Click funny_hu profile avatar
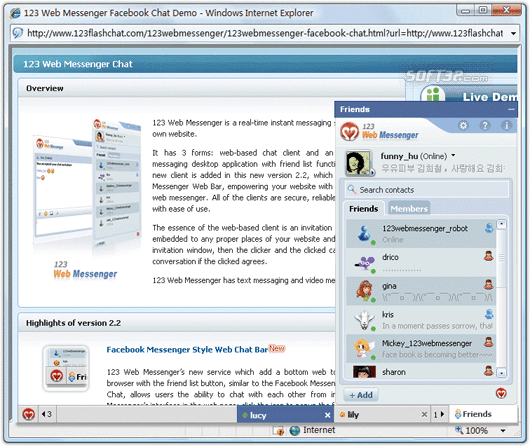Screen dimensions: 530x447 tap(359, 163)
